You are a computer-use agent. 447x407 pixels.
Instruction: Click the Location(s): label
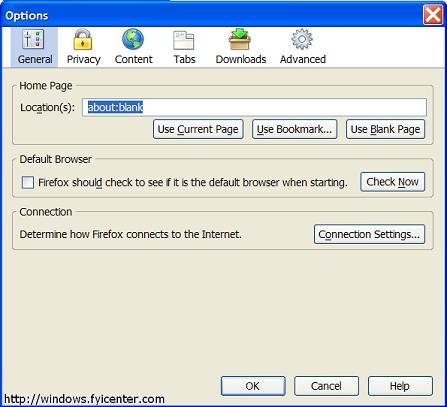[x=47, y=108]
